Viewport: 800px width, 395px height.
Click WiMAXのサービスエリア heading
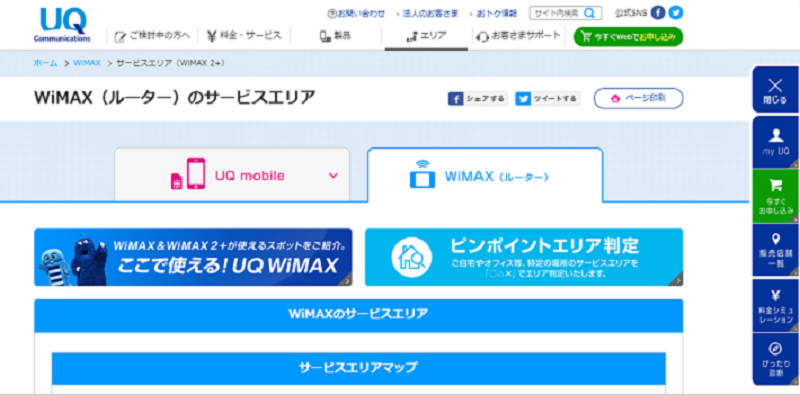point(358,313)
